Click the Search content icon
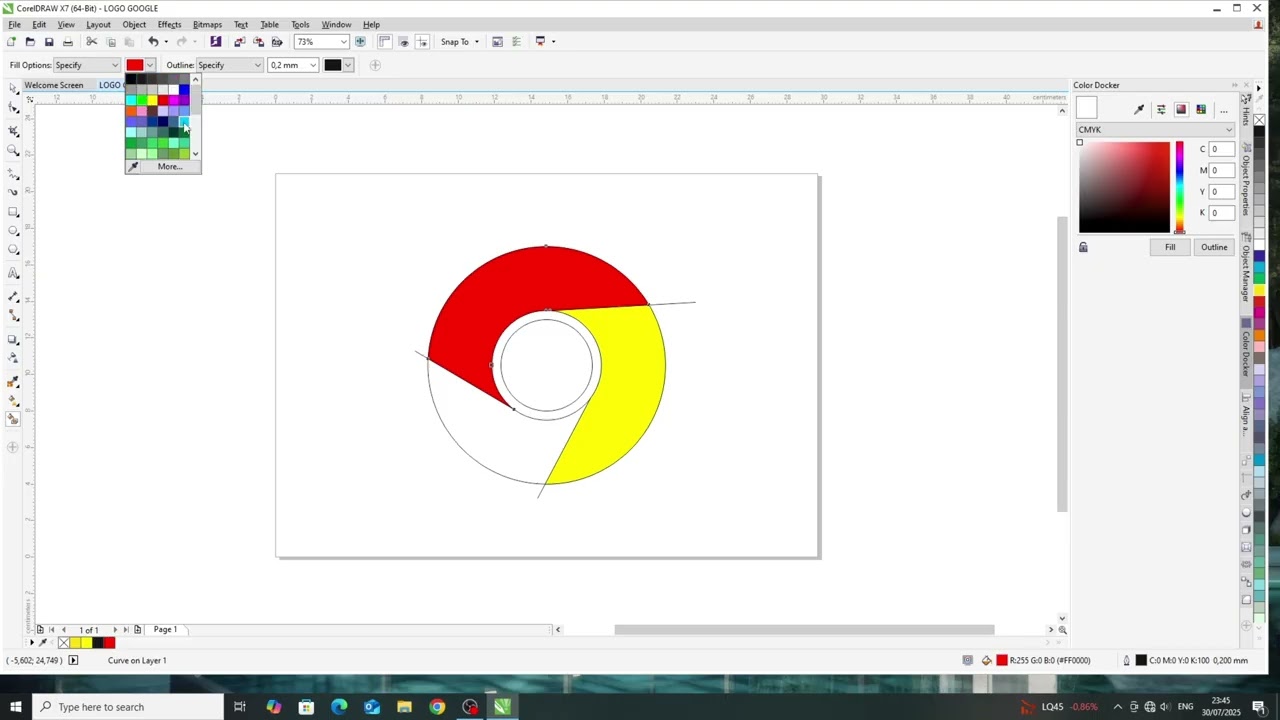This screenshot has width=1280, height=720. (215, 42)
